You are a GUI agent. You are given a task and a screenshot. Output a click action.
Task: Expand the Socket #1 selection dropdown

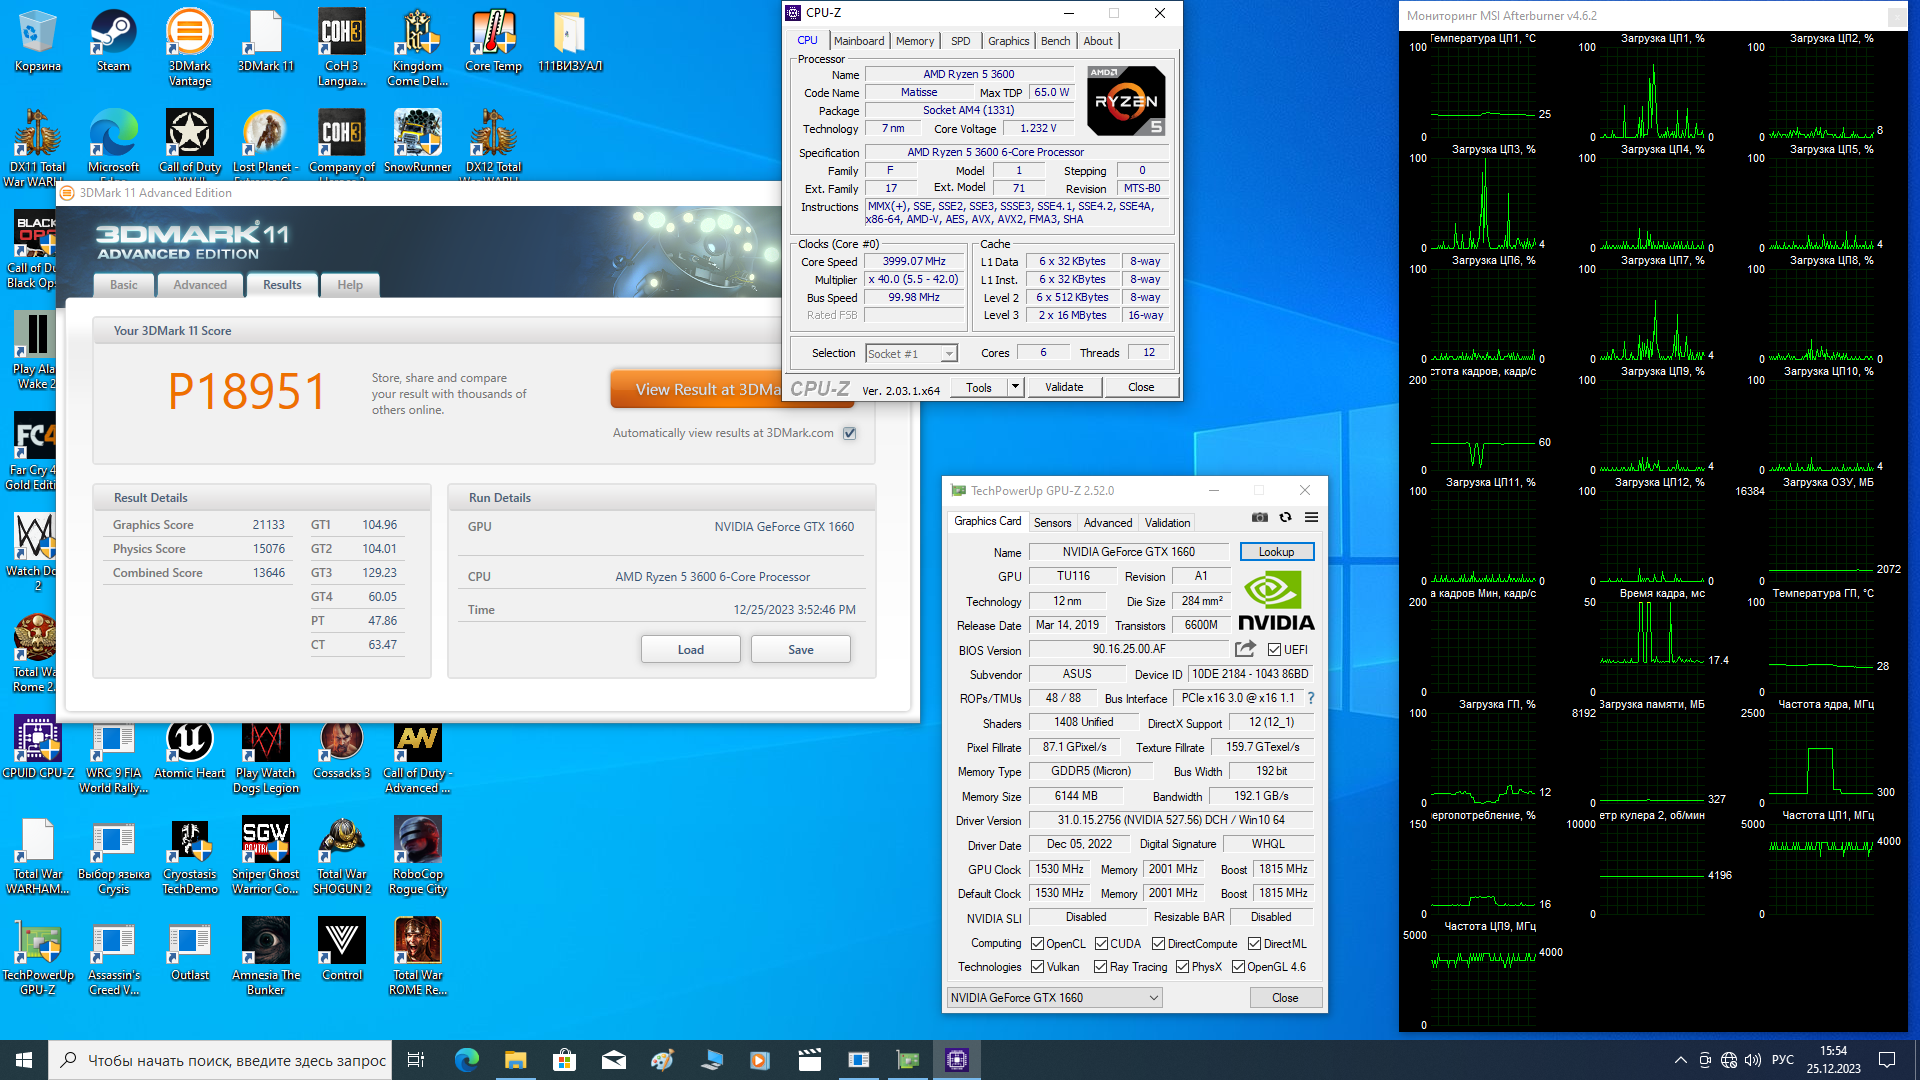tap(948, 354)
